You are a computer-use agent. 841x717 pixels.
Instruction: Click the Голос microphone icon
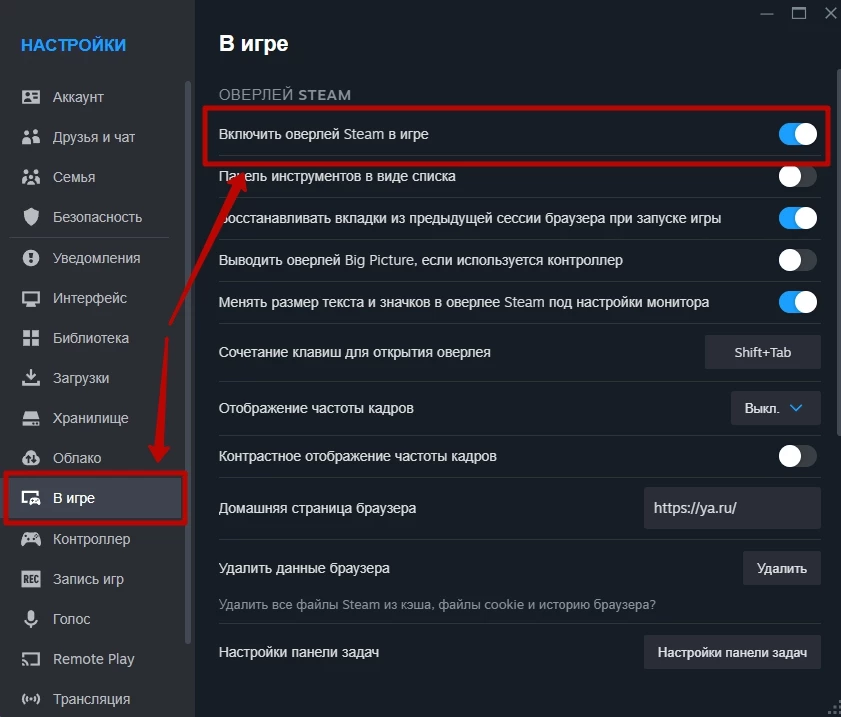[31, 619]
